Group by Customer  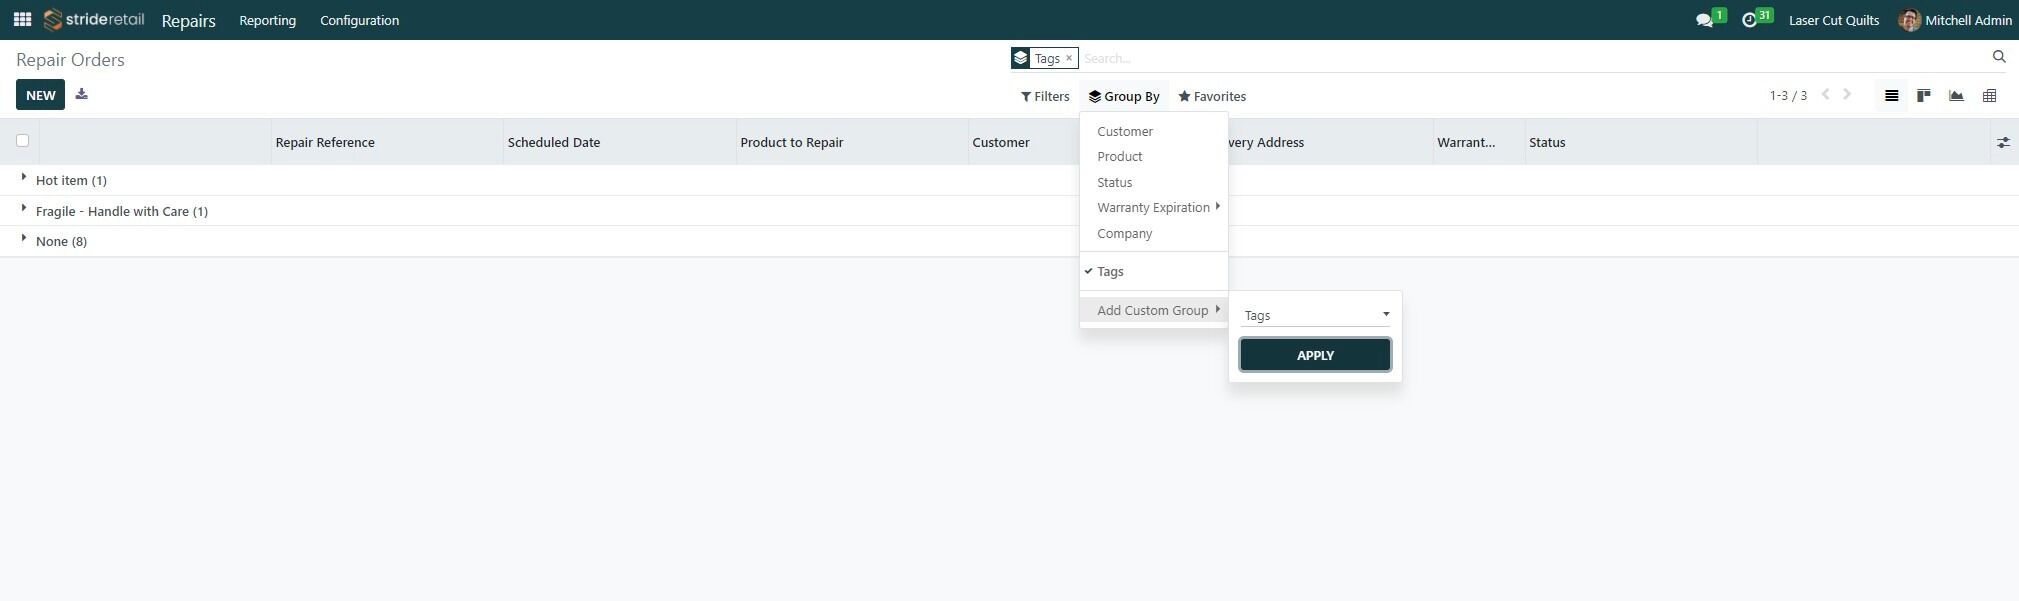(x=1154, y=132)
